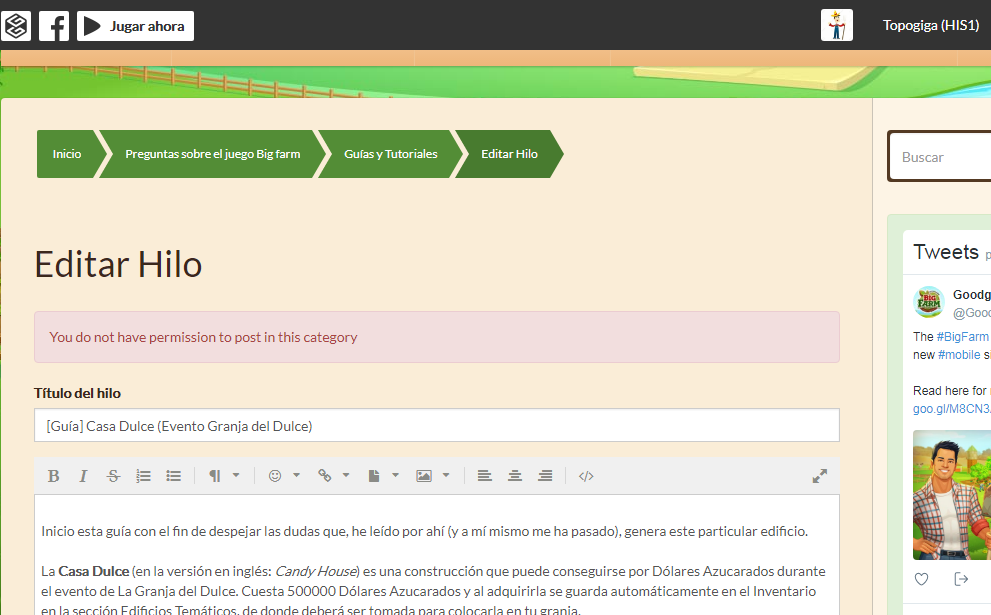The image size is (991, 615).
Task: Align text right in editor
Action: click(545, 476)
